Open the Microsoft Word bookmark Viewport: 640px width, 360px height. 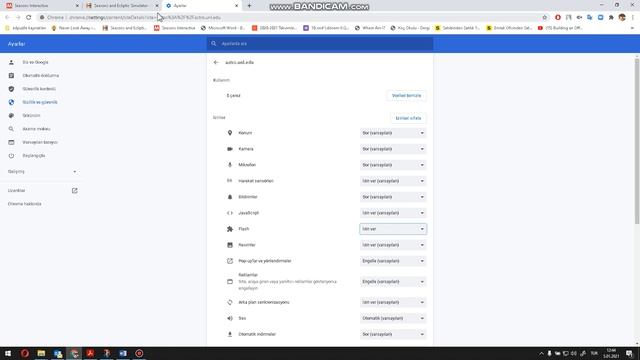coord(223,28)
